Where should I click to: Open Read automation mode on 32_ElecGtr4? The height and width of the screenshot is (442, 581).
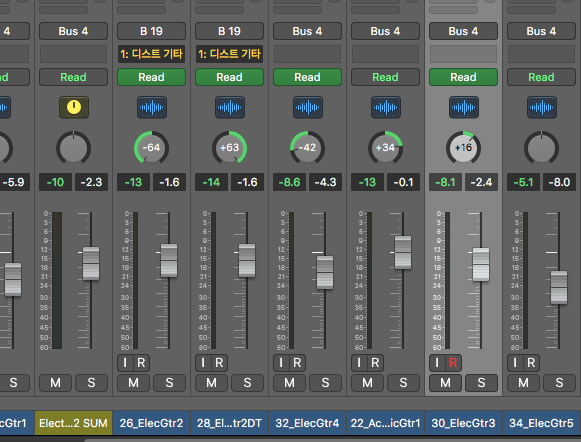click(308, 77)
